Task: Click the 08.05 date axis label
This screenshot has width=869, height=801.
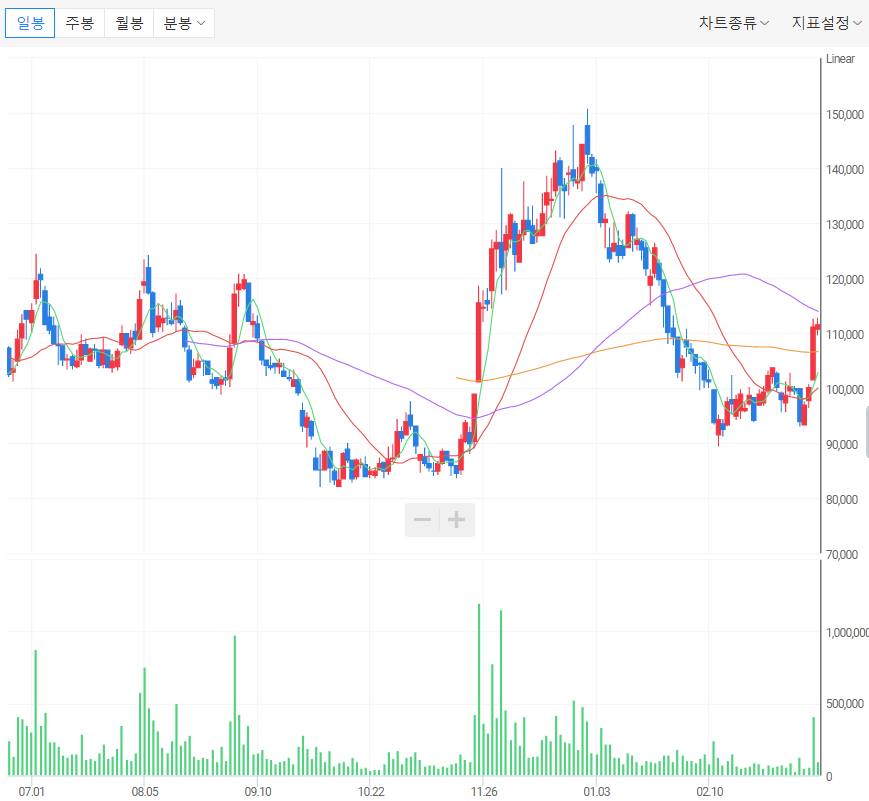Action: pos(145,791)
